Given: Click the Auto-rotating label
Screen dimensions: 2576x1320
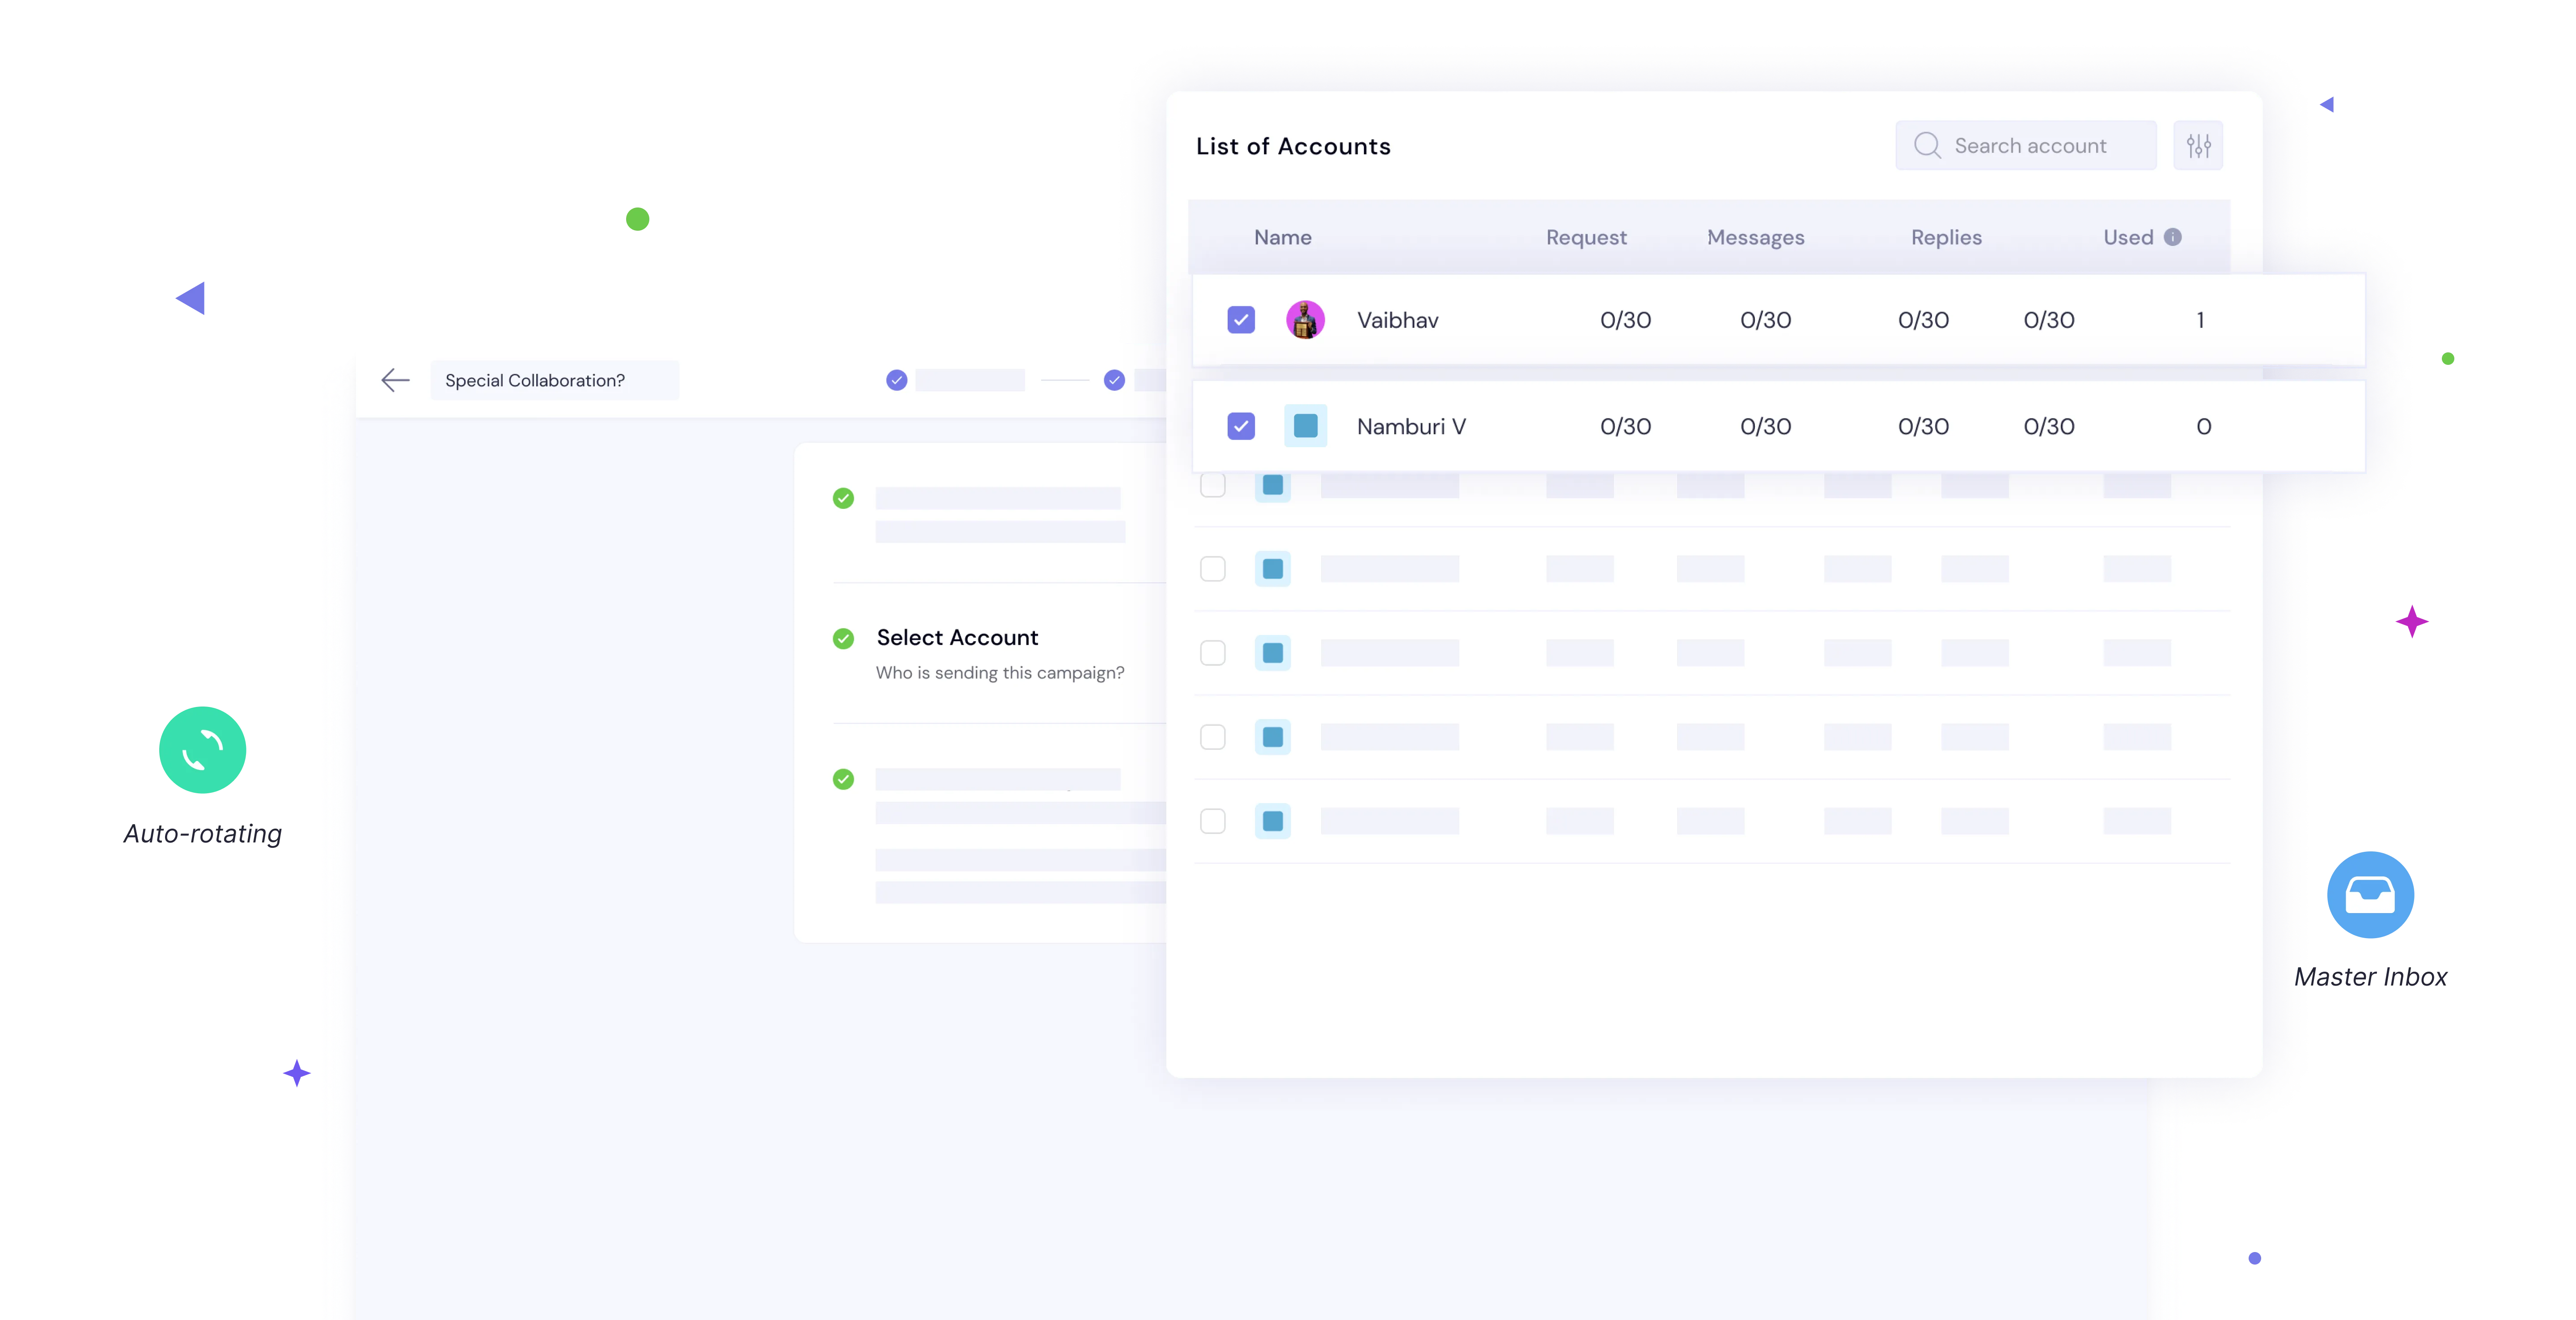Looking at the screenshot, I should tap(203, 833).
